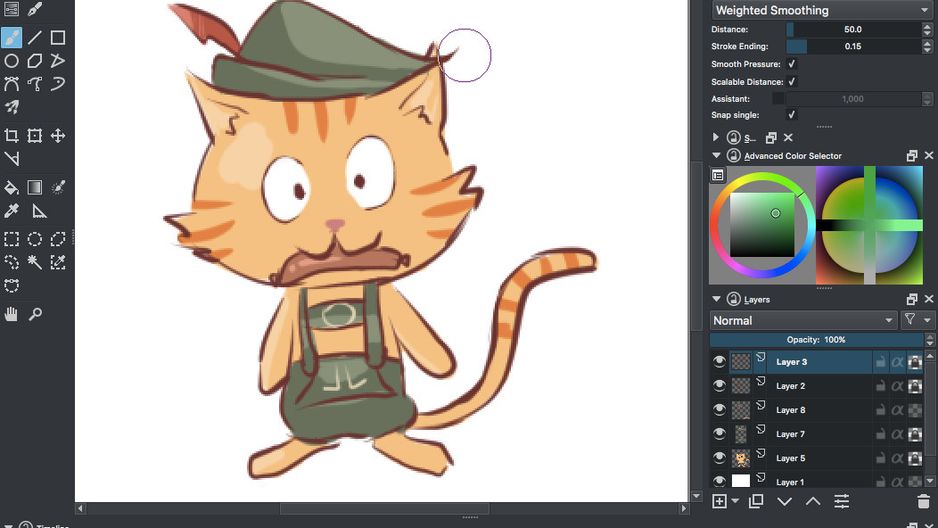Select the Color Picker eyedropper tool
The image size is (938, 528).
pos(11,211)
